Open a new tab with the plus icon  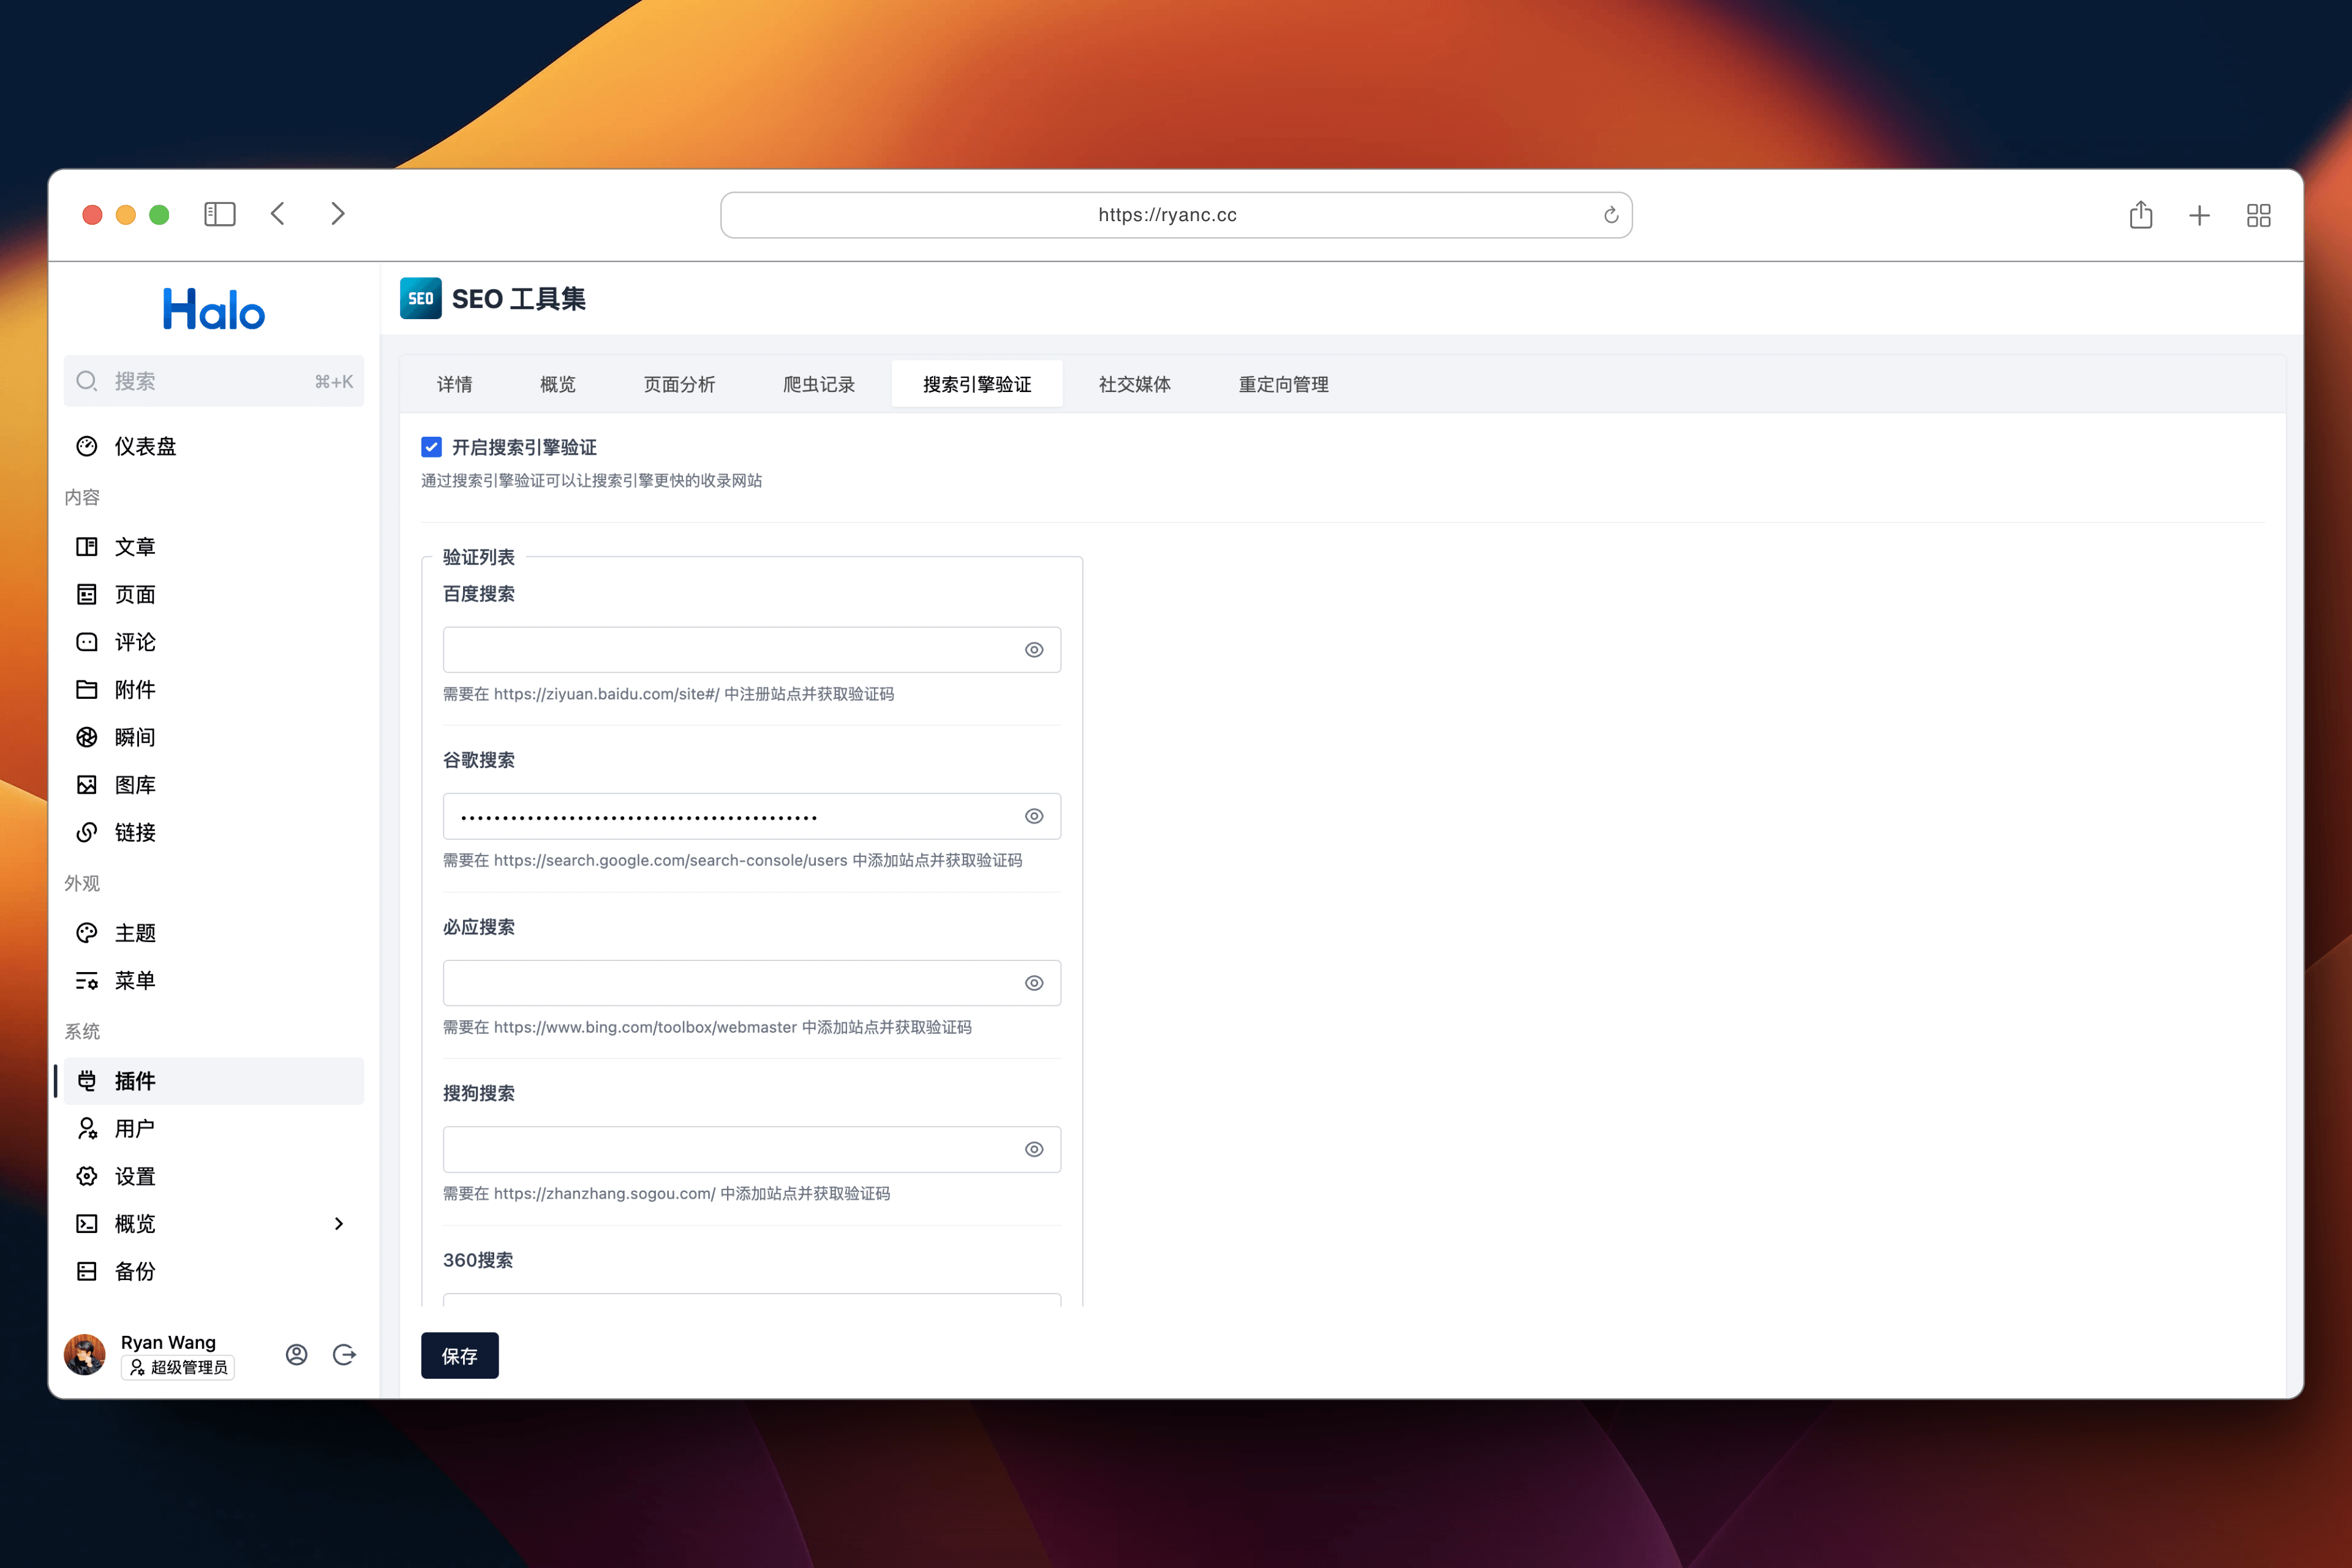tap(2199, 215)
